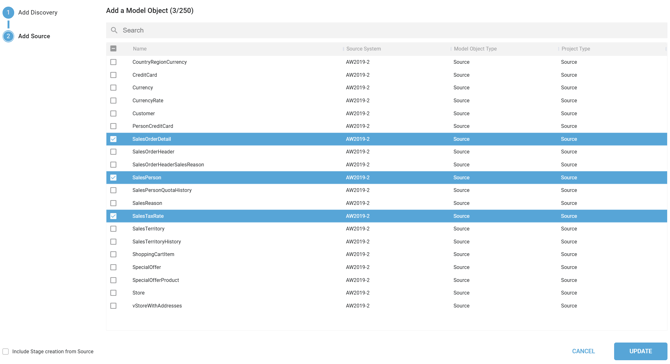
Task: Toggle the select-all header checkbox
Action: tap(113, 49)
